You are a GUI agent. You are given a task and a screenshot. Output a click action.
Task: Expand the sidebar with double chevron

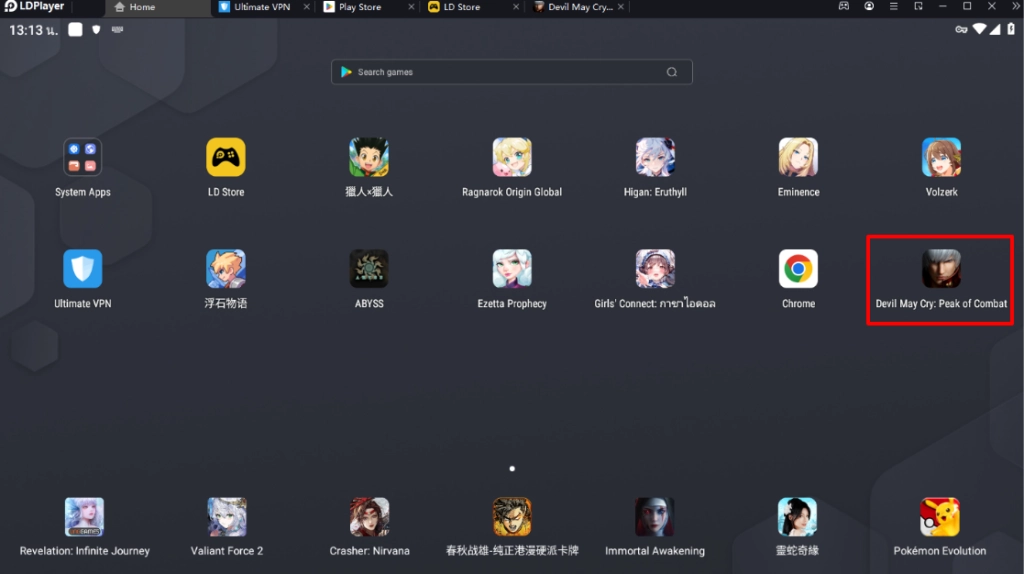point(1016,7)
